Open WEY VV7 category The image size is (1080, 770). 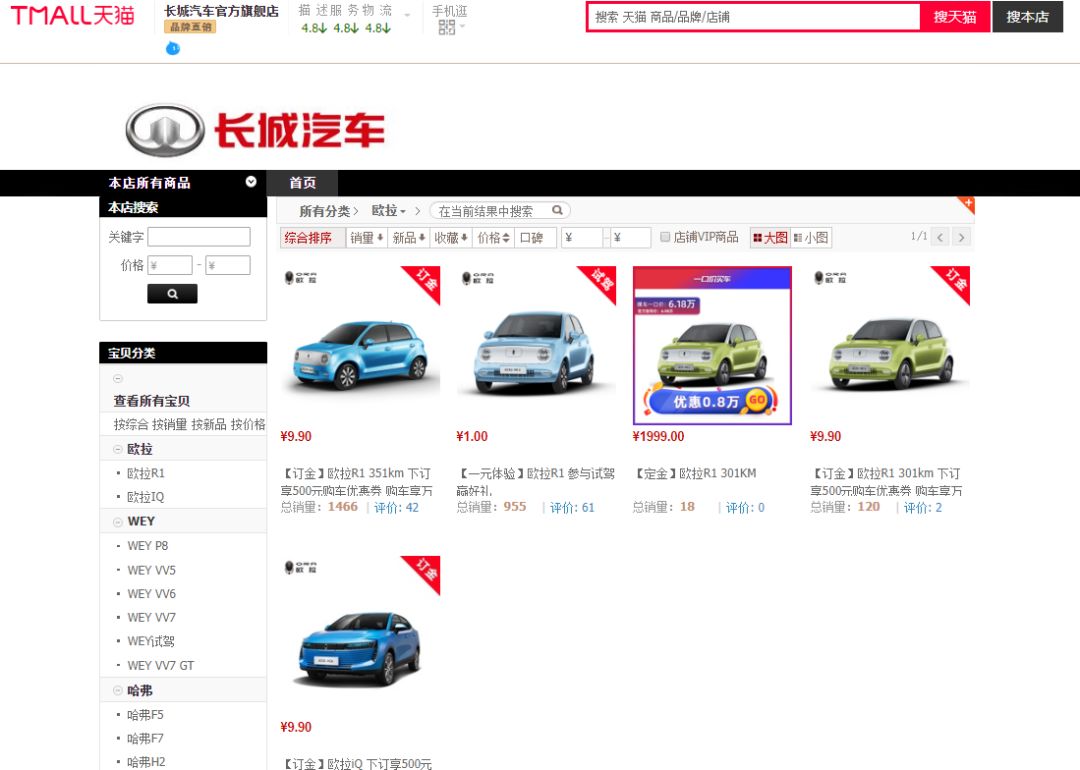(x=152, y=617)
